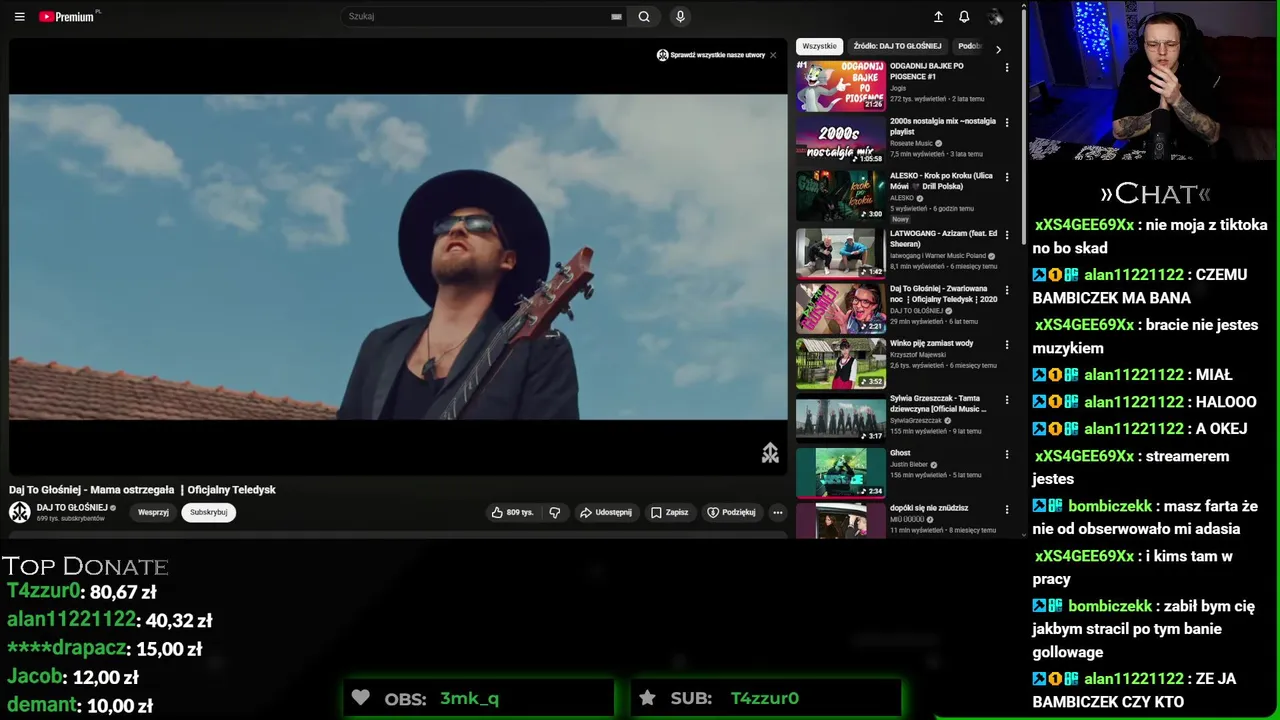Open title '2000s nostalgia mix ~nostalgia playlist'
This screenshot has width=1280, height=720.
pos(943,126)
